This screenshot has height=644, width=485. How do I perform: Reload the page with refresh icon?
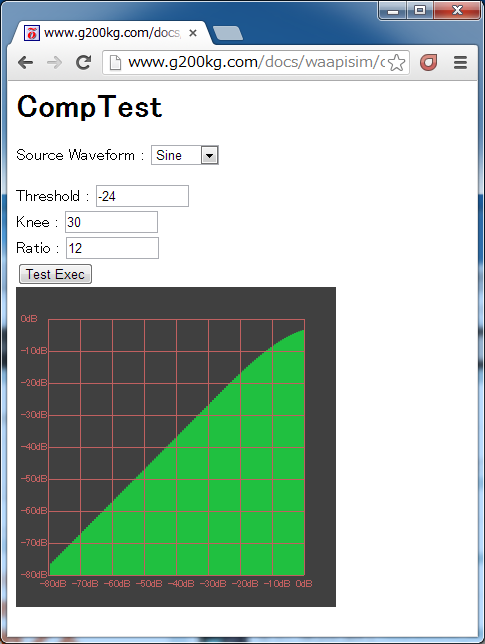pyautogui.click(x=83, y=62)
